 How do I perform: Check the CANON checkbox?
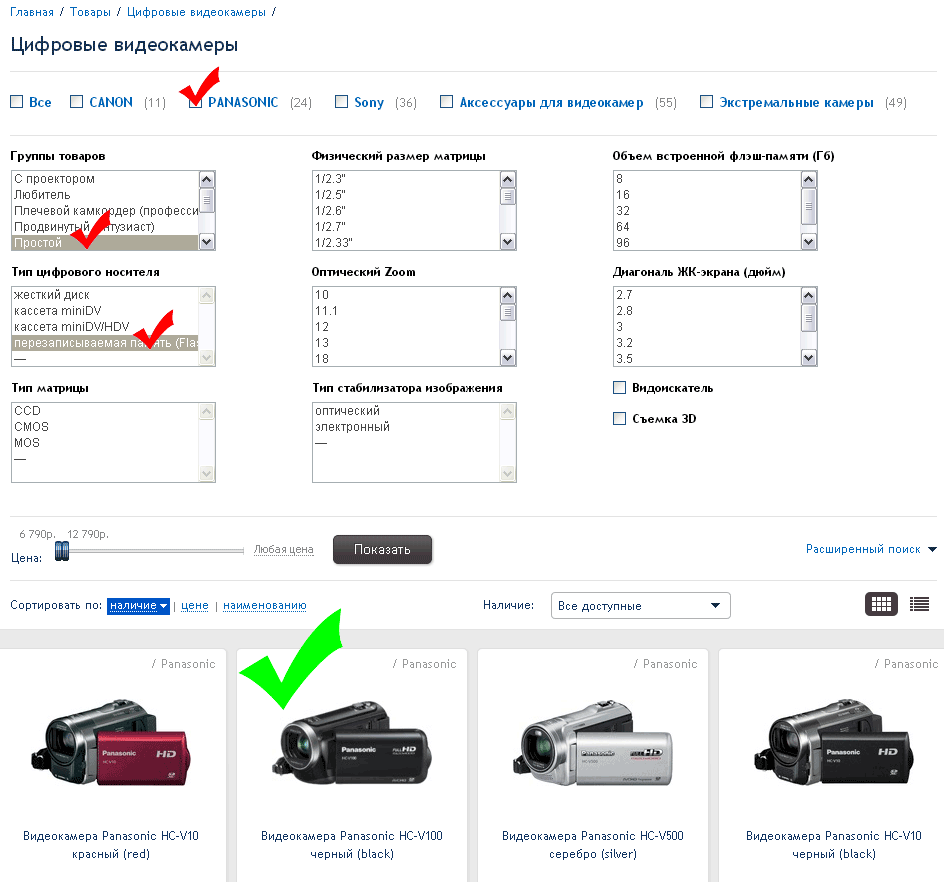pos(76,102)
